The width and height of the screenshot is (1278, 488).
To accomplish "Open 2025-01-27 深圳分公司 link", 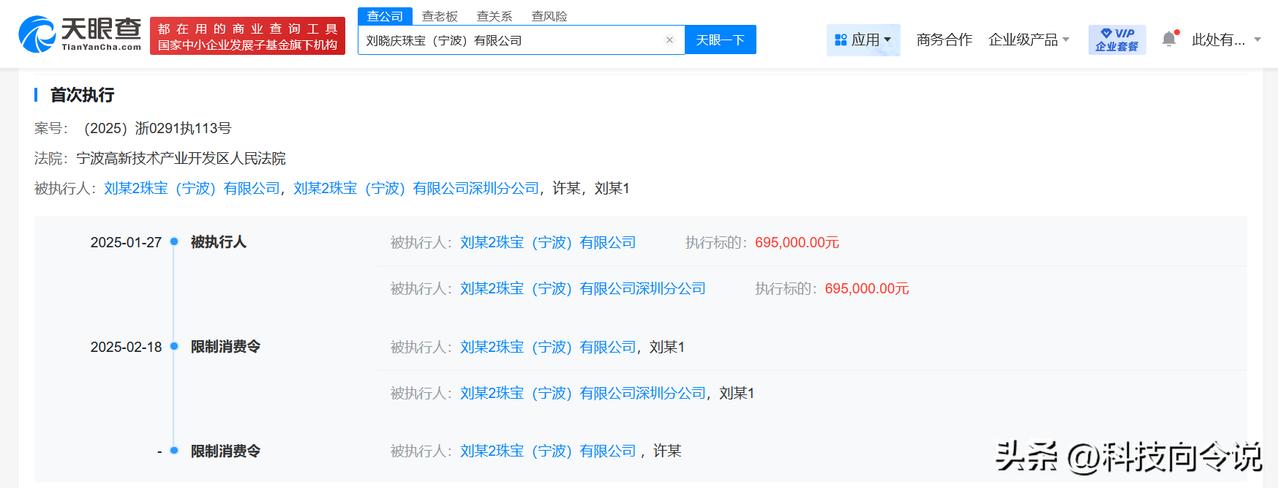I will (583, 288).
